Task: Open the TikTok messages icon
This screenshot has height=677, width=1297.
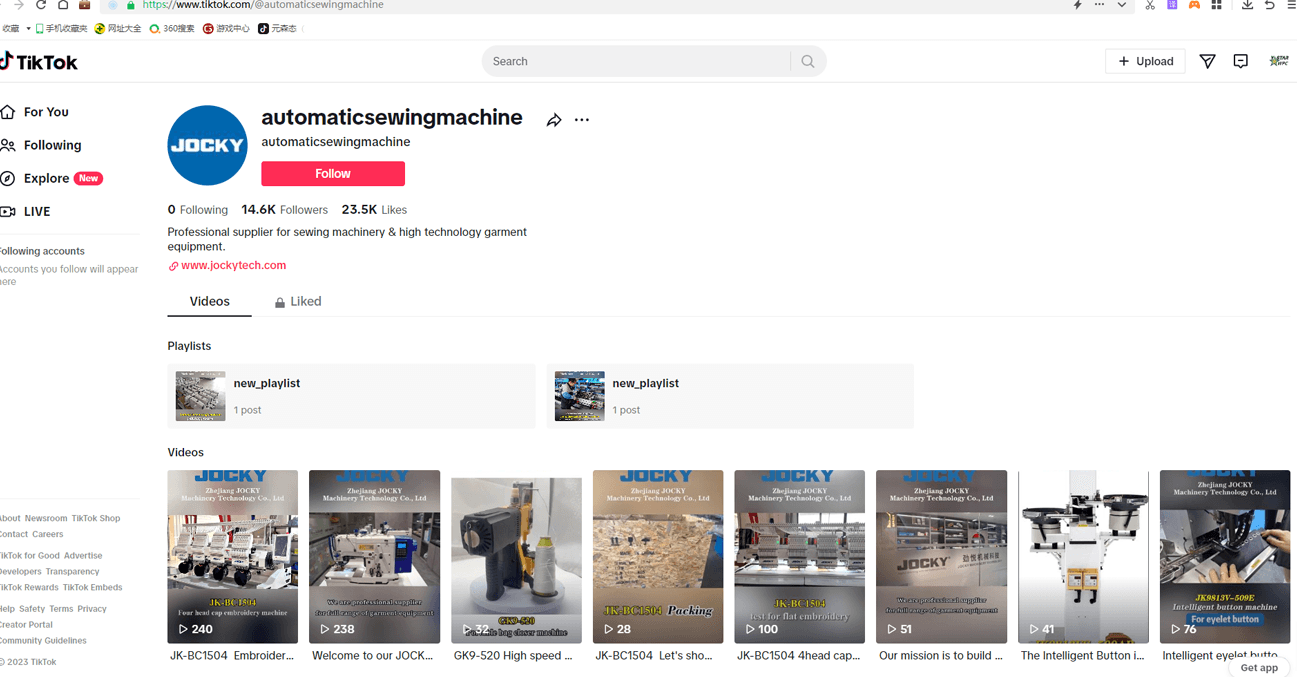Action: point(1207,62)
